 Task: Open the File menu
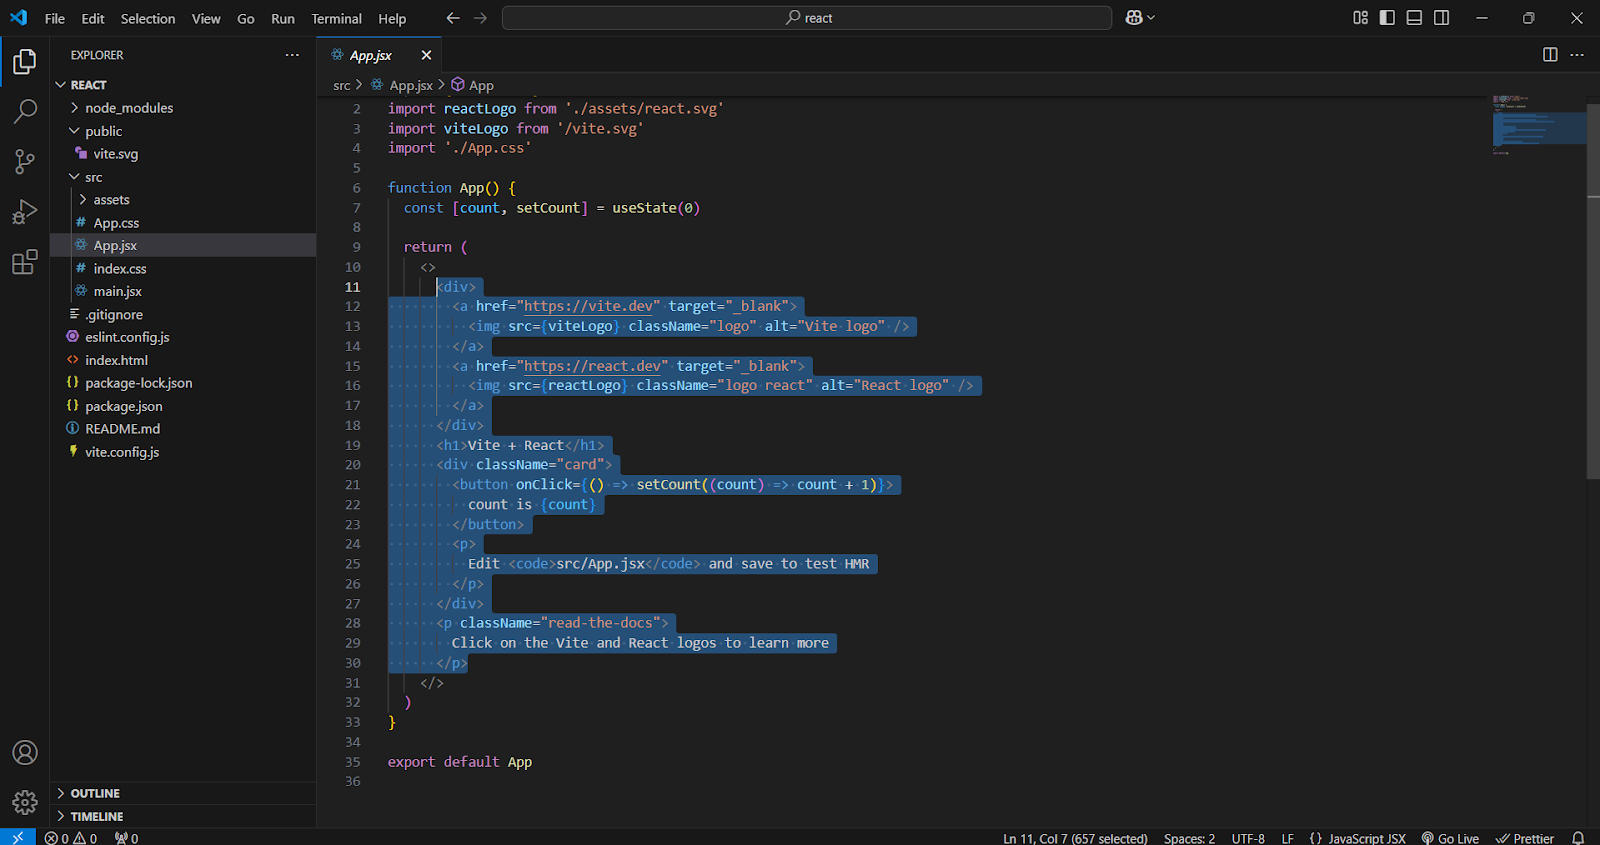pyautogui.click(x=55, y=18)
